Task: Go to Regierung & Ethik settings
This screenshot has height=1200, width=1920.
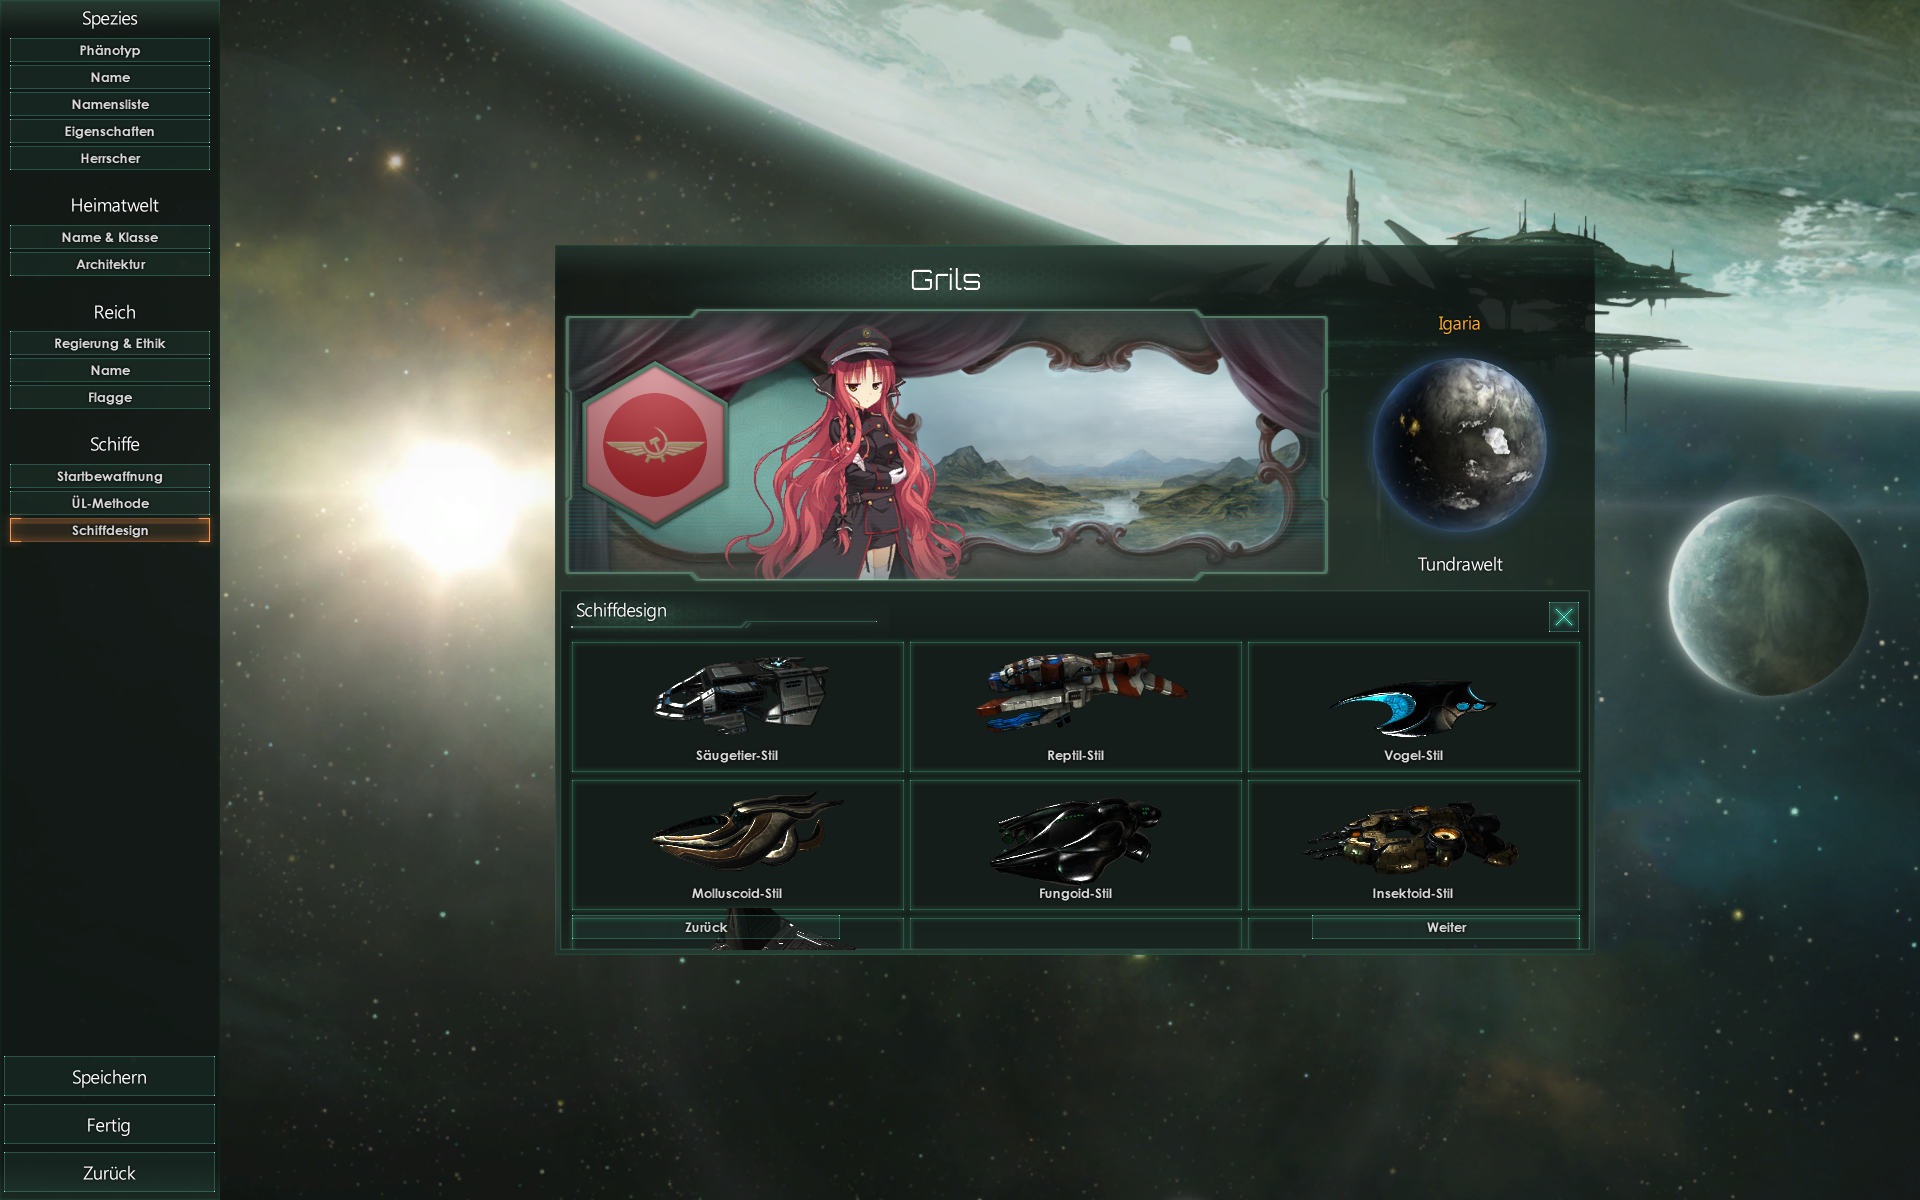Action: (110, 343)
